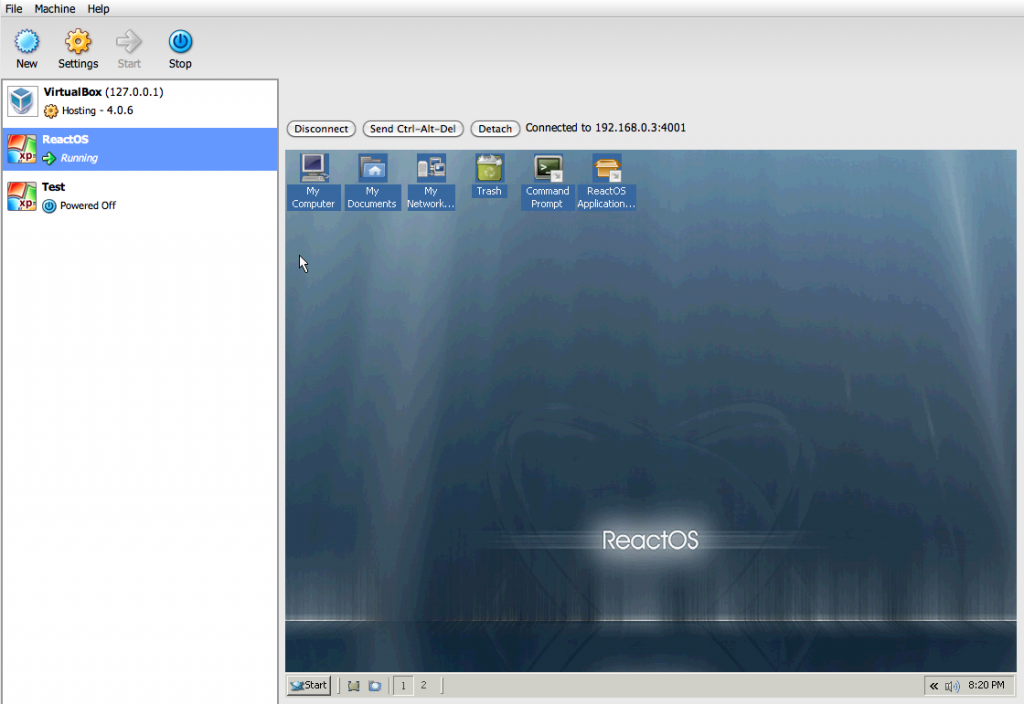Click Send Ctrl-Alt-Del button
Screen dimensions: 1024x704
[x=413, y=129]
